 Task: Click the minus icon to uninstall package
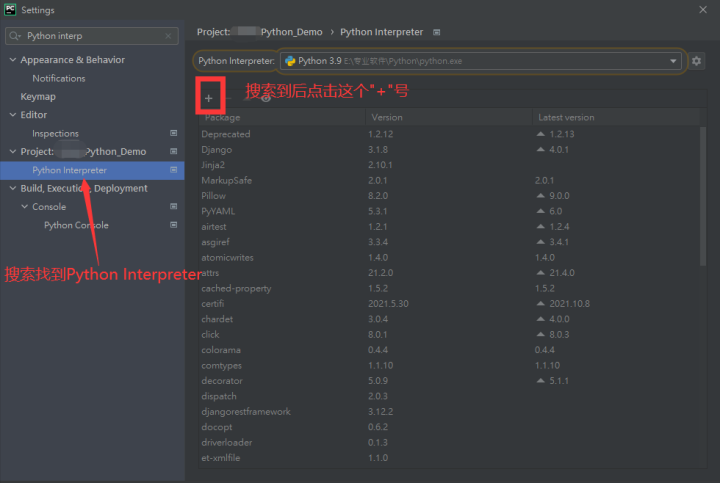pos(228,98)
